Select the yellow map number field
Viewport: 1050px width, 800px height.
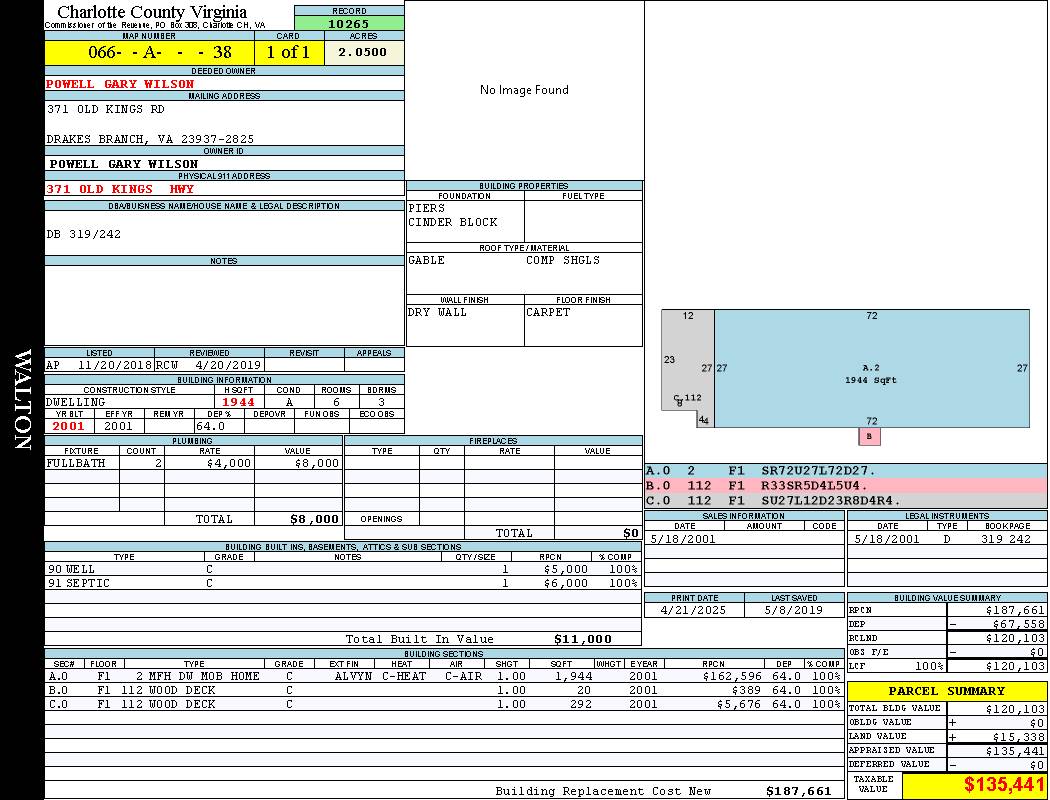(149, 52)
